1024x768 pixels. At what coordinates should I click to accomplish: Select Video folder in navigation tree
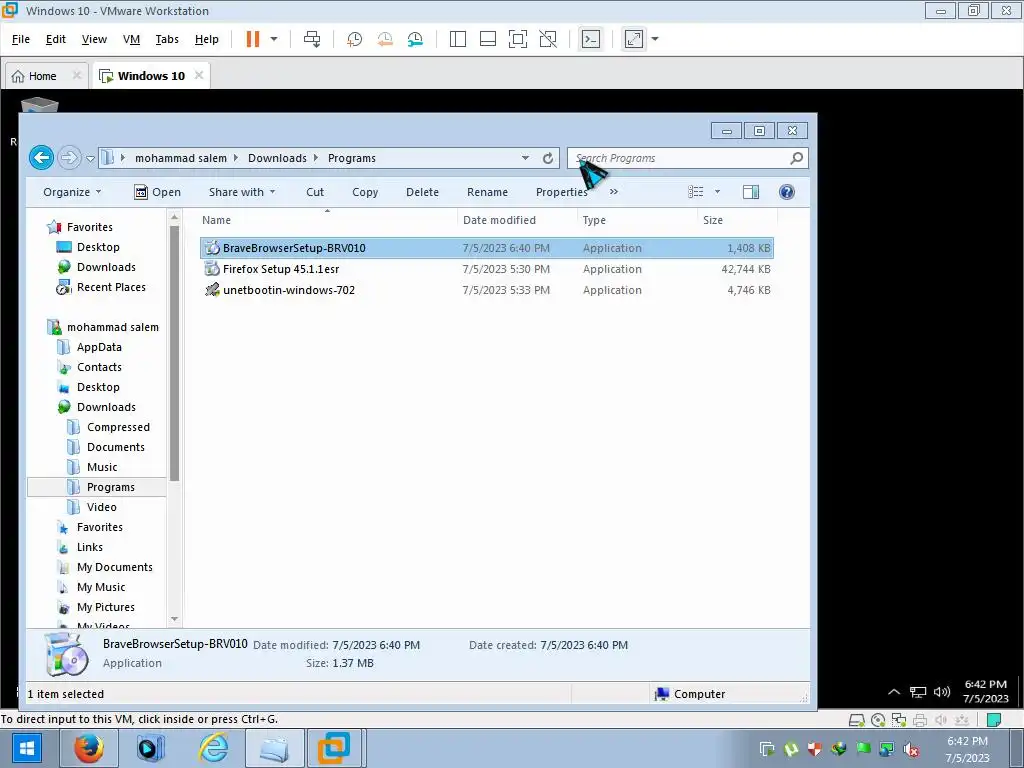[x=101, y=507]
